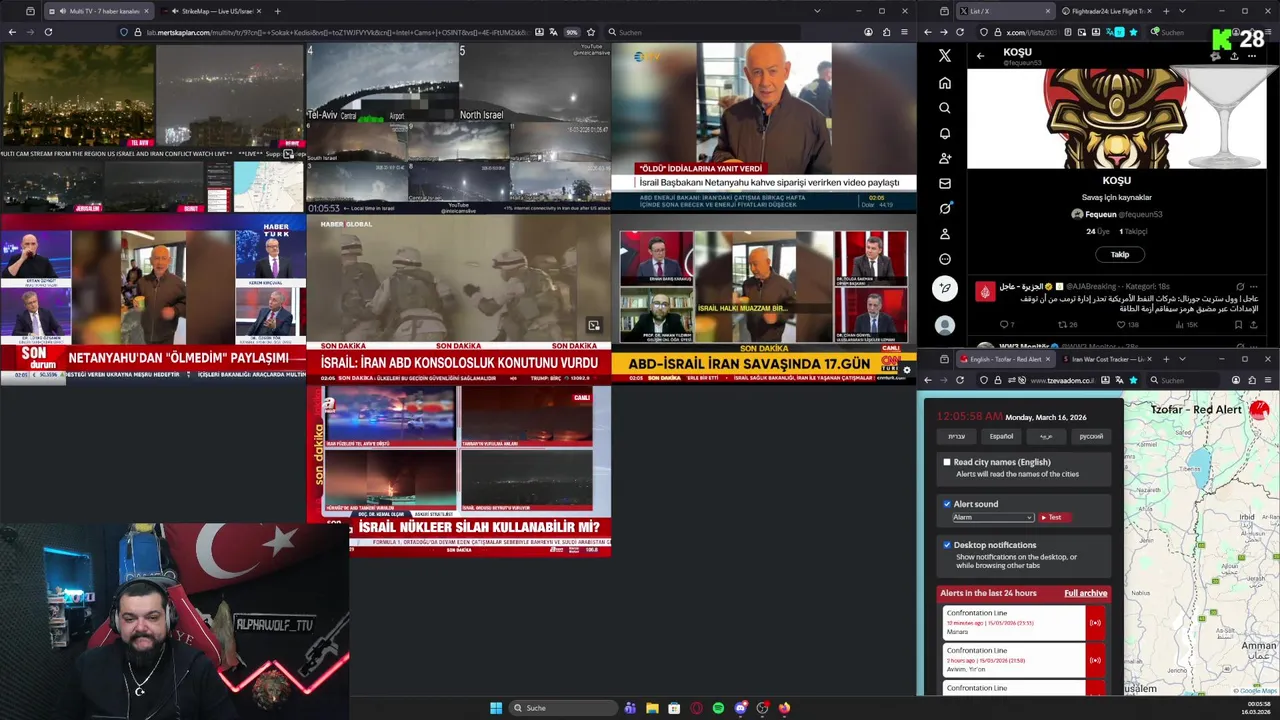Open more options on the KOŞU list header

tap(1251, 56)
